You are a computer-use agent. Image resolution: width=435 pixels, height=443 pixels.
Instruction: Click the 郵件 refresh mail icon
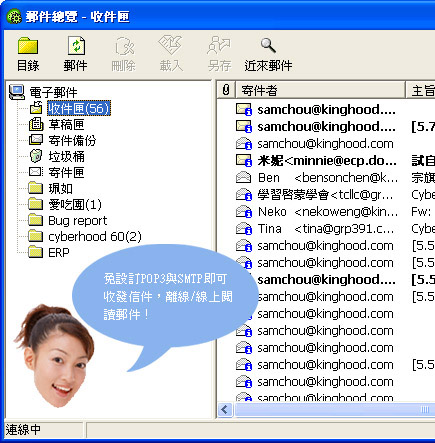pyautogui.click(x=76, y=46)
